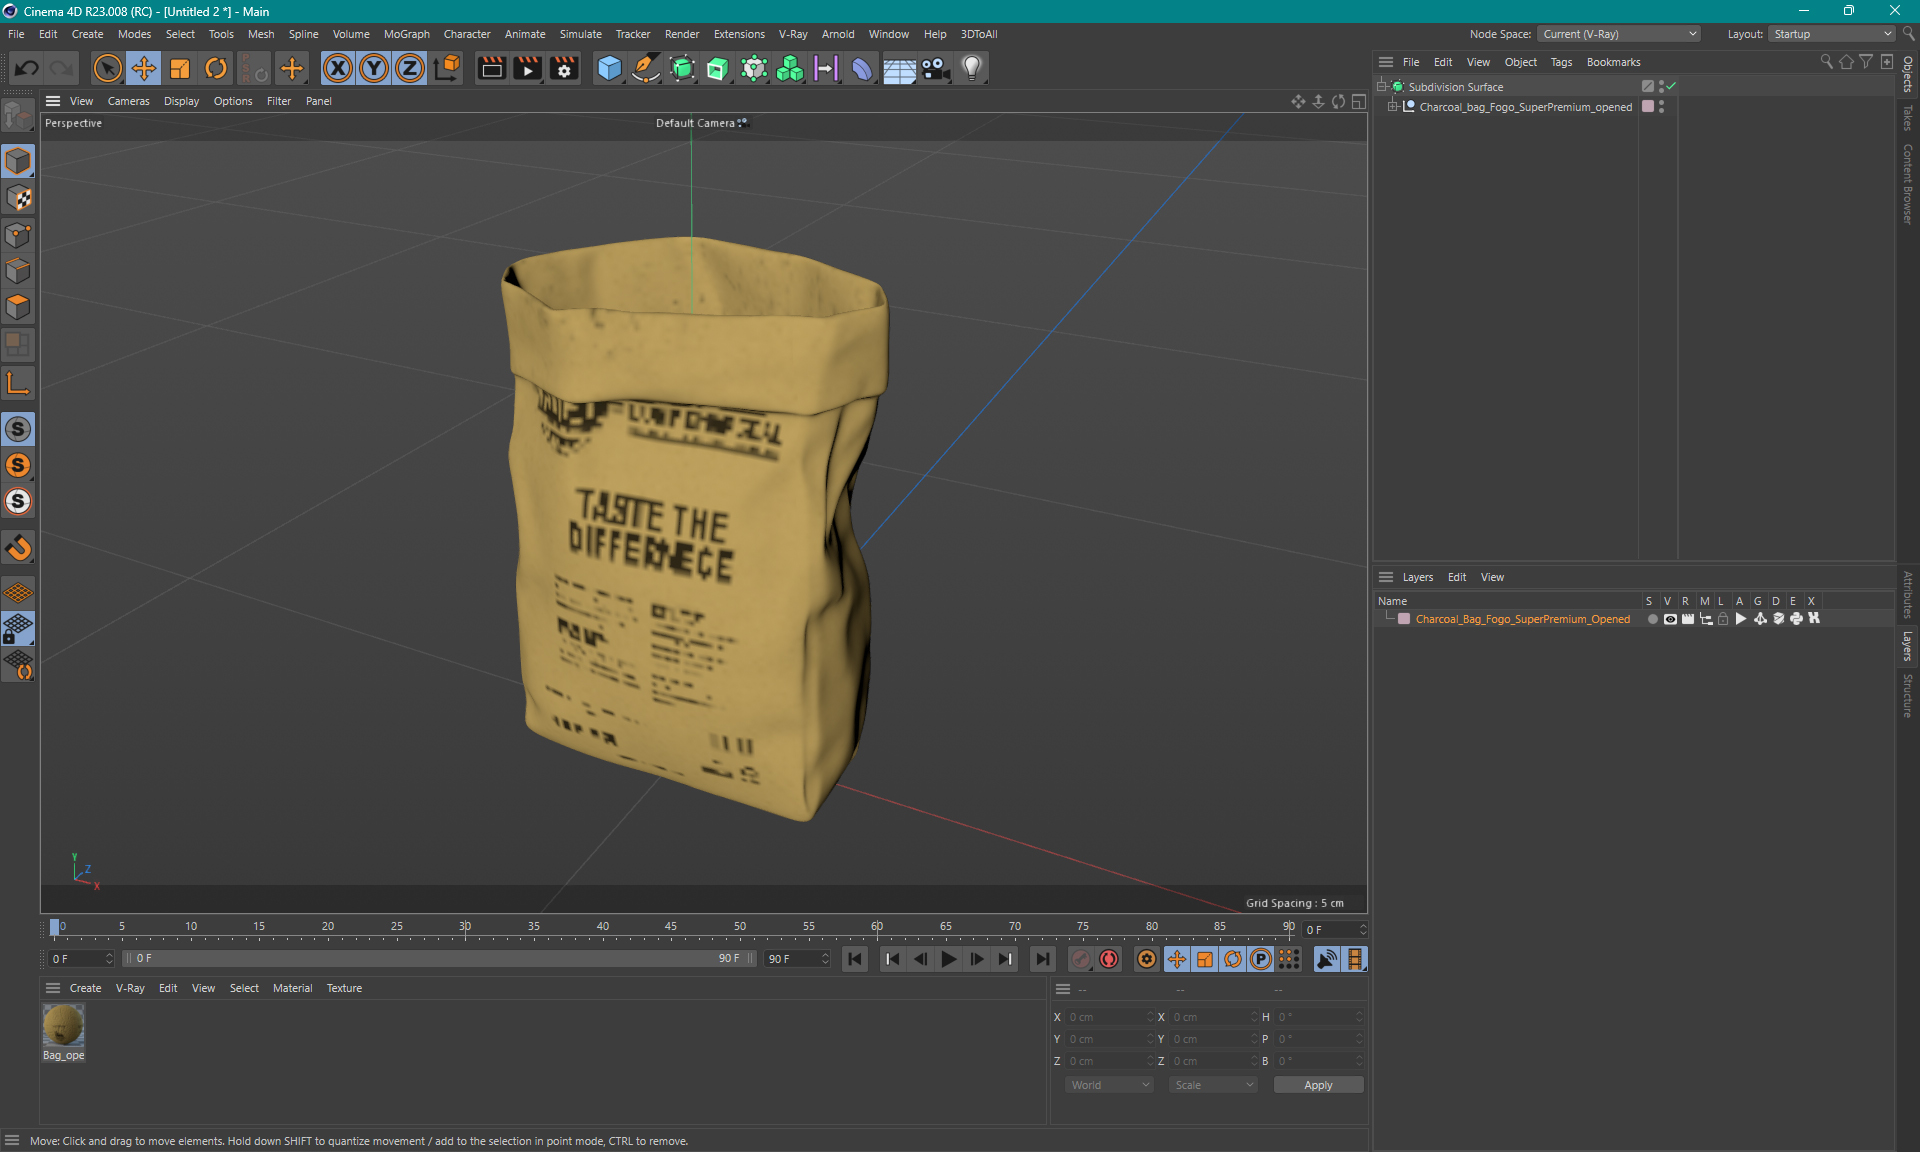
Task: Click the X position 0 cm field
Action: 1108,1017
